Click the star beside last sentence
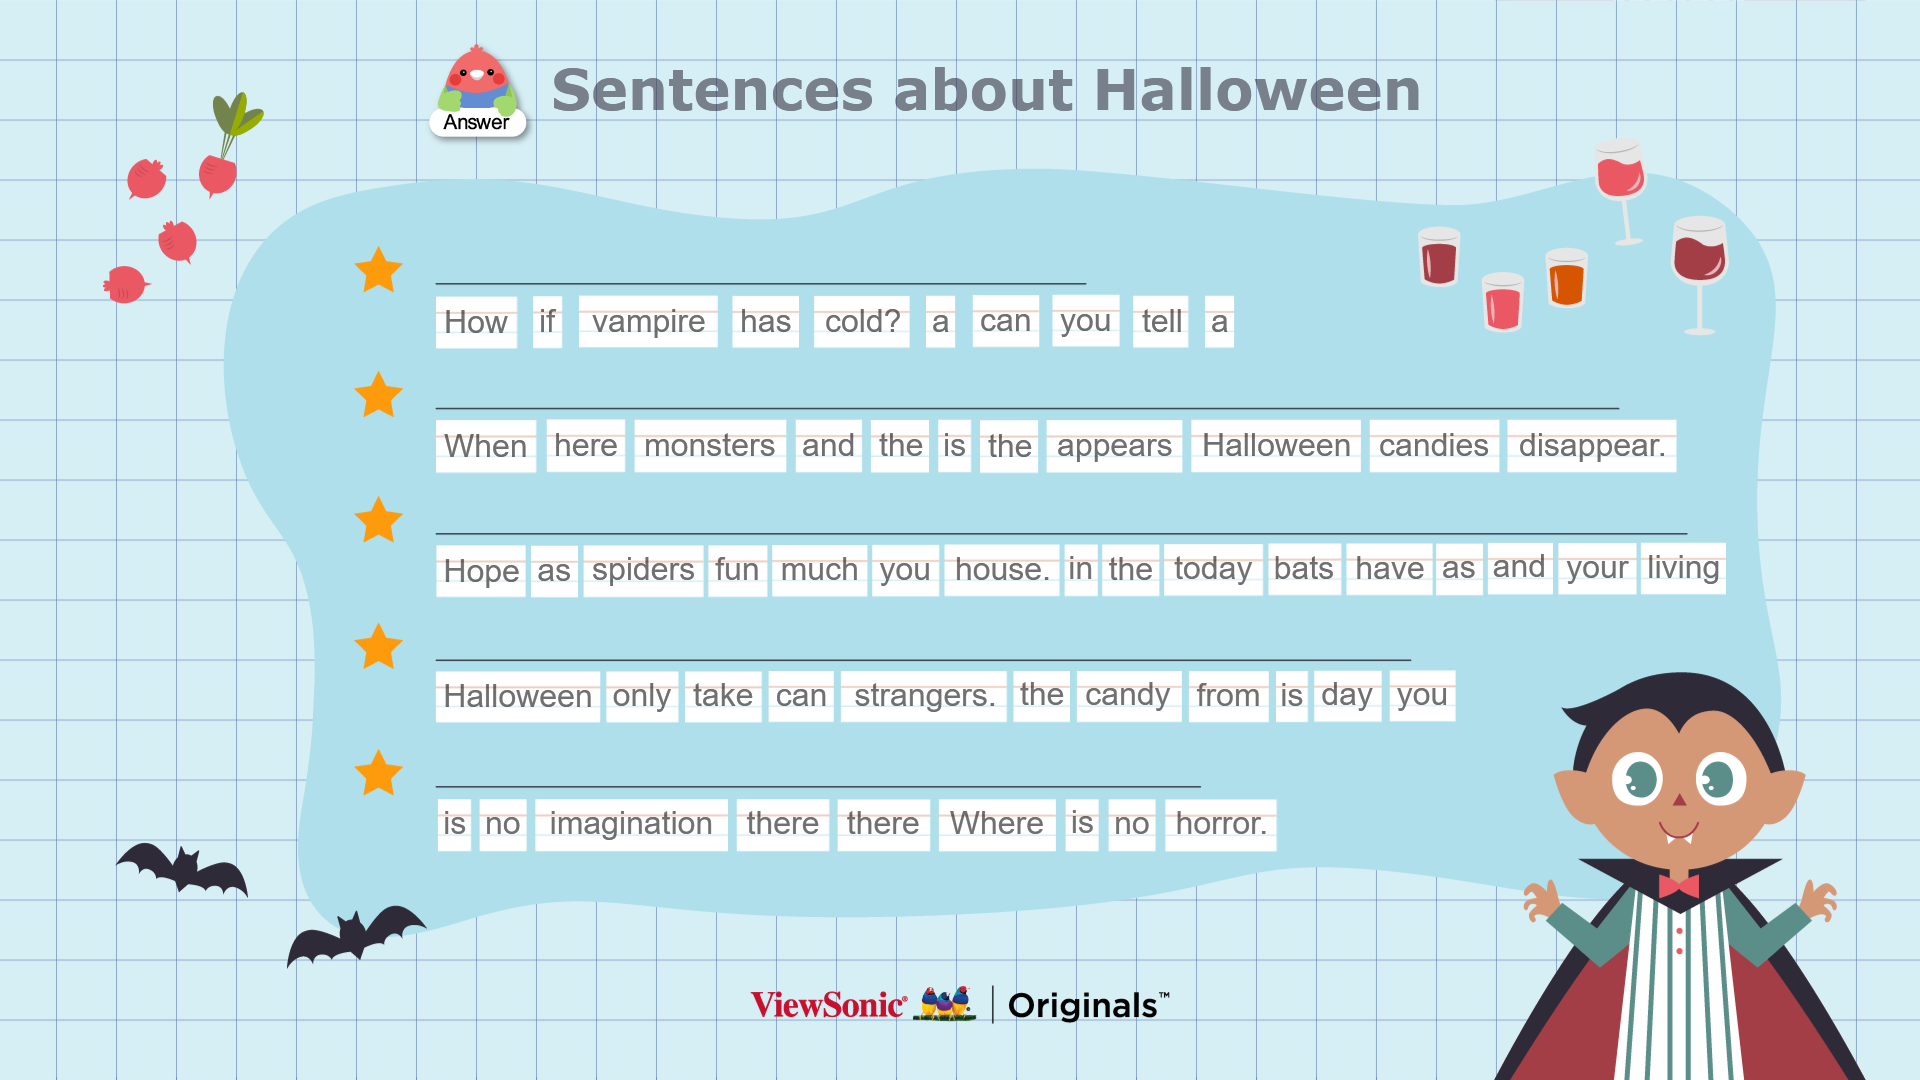 click(378, 773)
